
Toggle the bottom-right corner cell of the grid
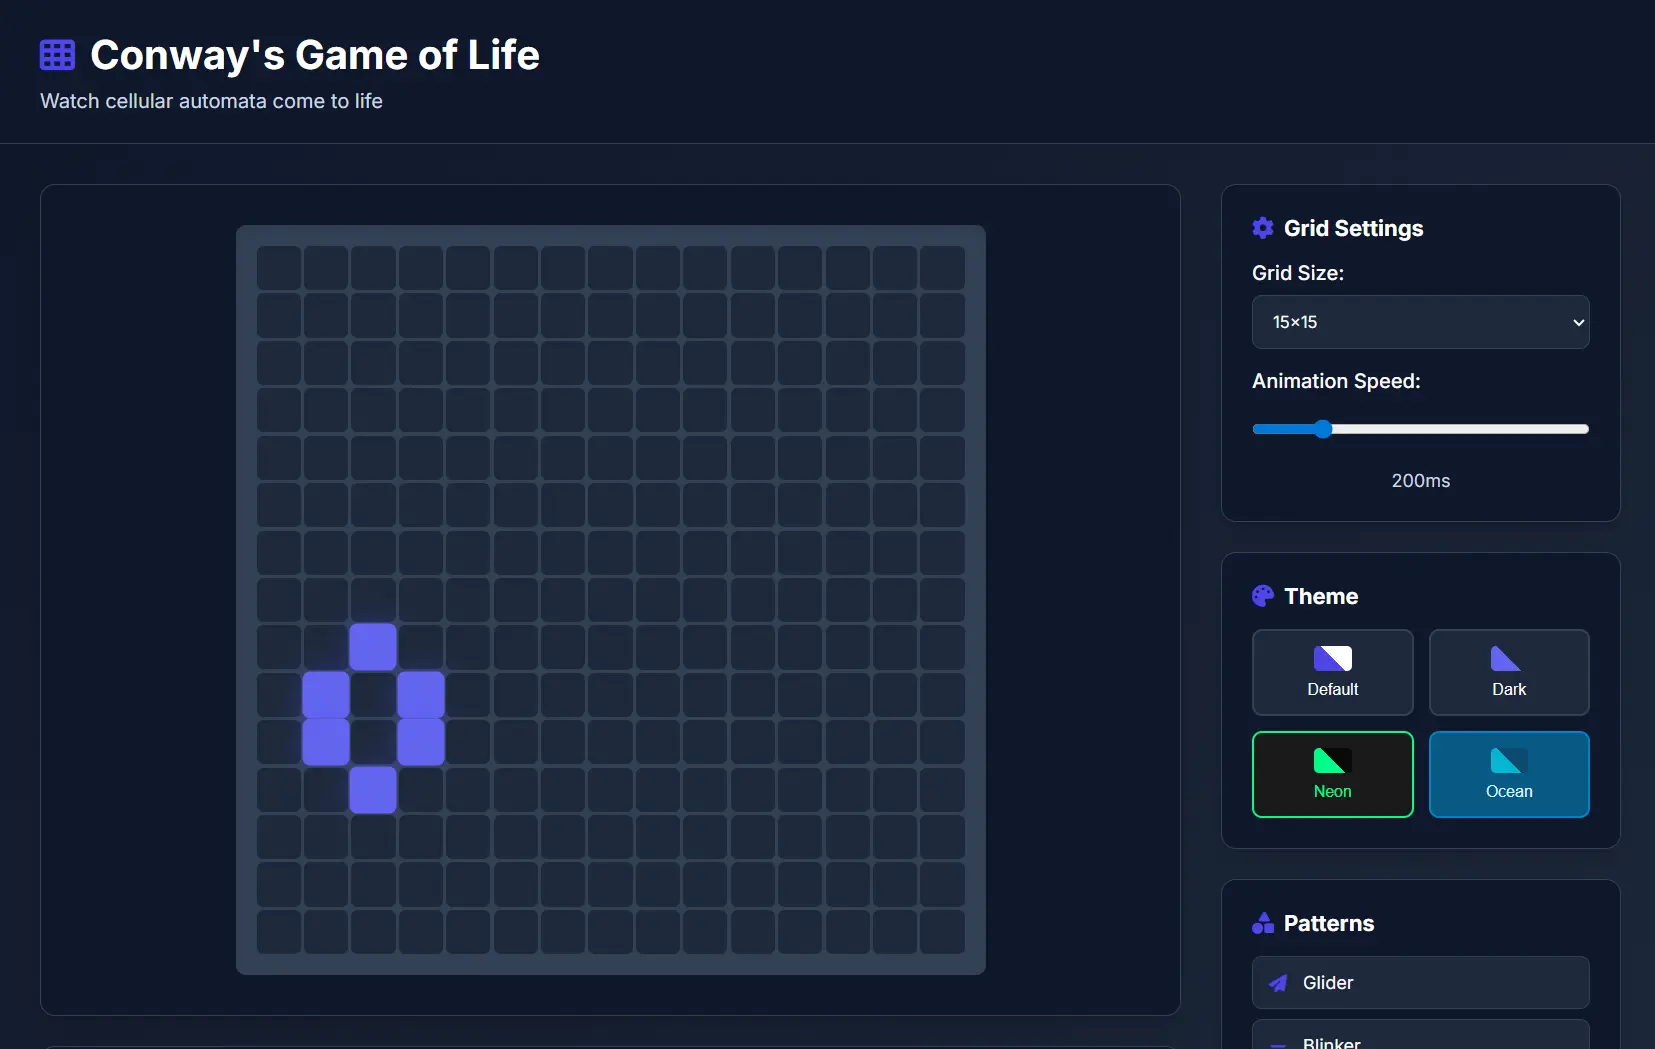[x=942, y=931]
